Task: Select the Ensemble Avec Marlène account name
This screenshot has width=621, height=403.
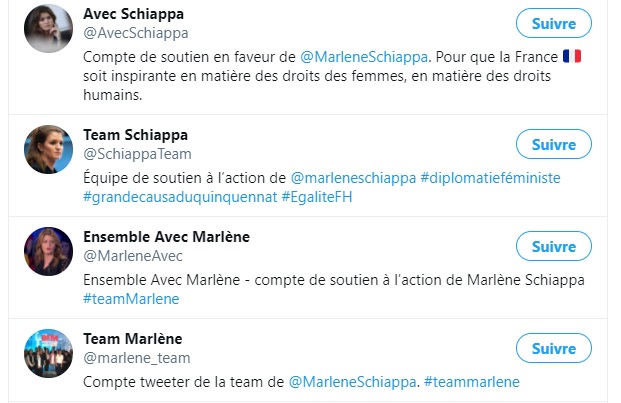Action: click(x=166, y=237)
